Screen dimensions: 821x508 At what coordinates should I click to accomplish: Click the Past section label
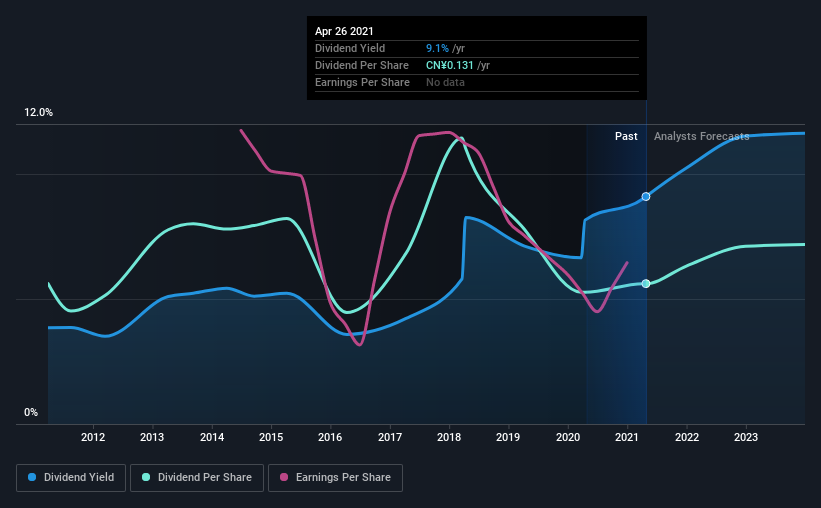626,136
